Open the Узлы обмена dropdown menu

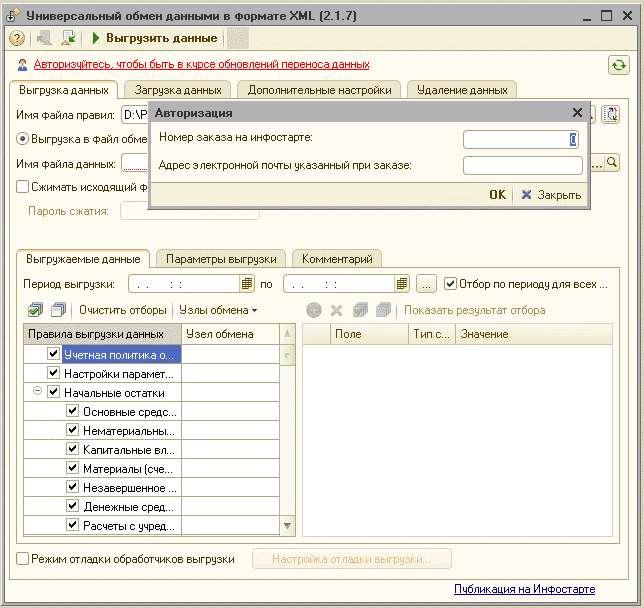coord(218,310)
